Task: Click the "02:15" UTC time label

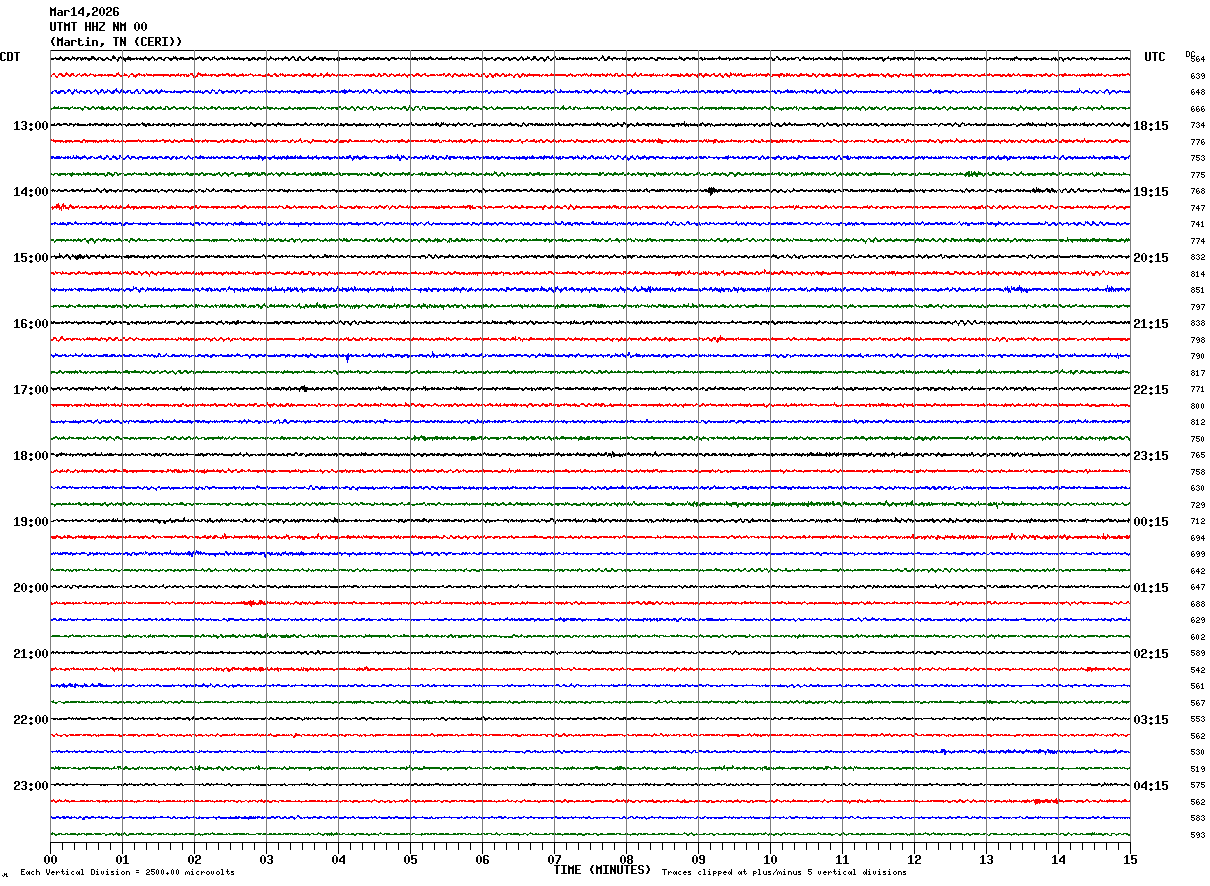Action: (x=1150, y=654)
